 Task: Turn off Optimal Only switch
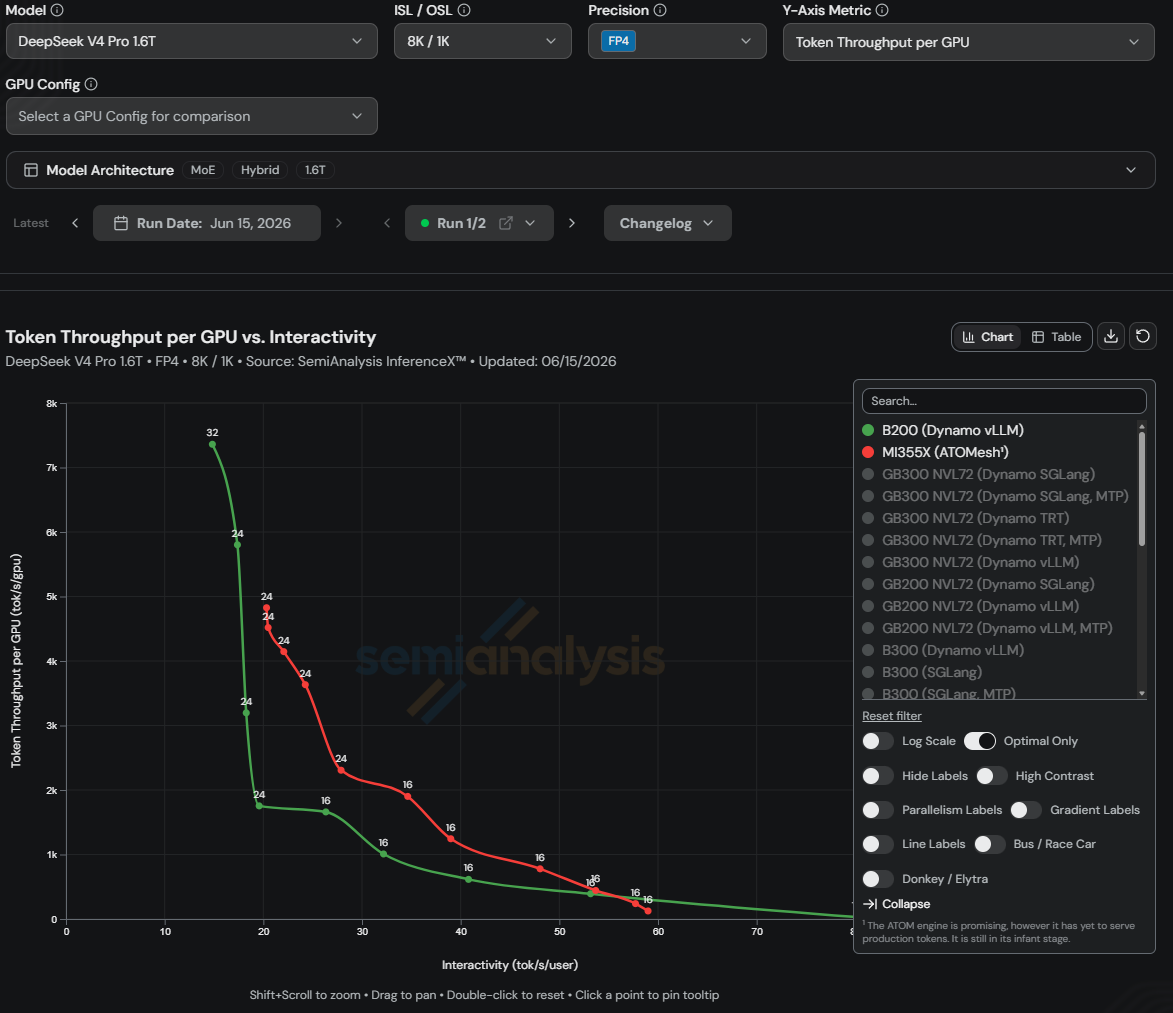click(979, 741)
